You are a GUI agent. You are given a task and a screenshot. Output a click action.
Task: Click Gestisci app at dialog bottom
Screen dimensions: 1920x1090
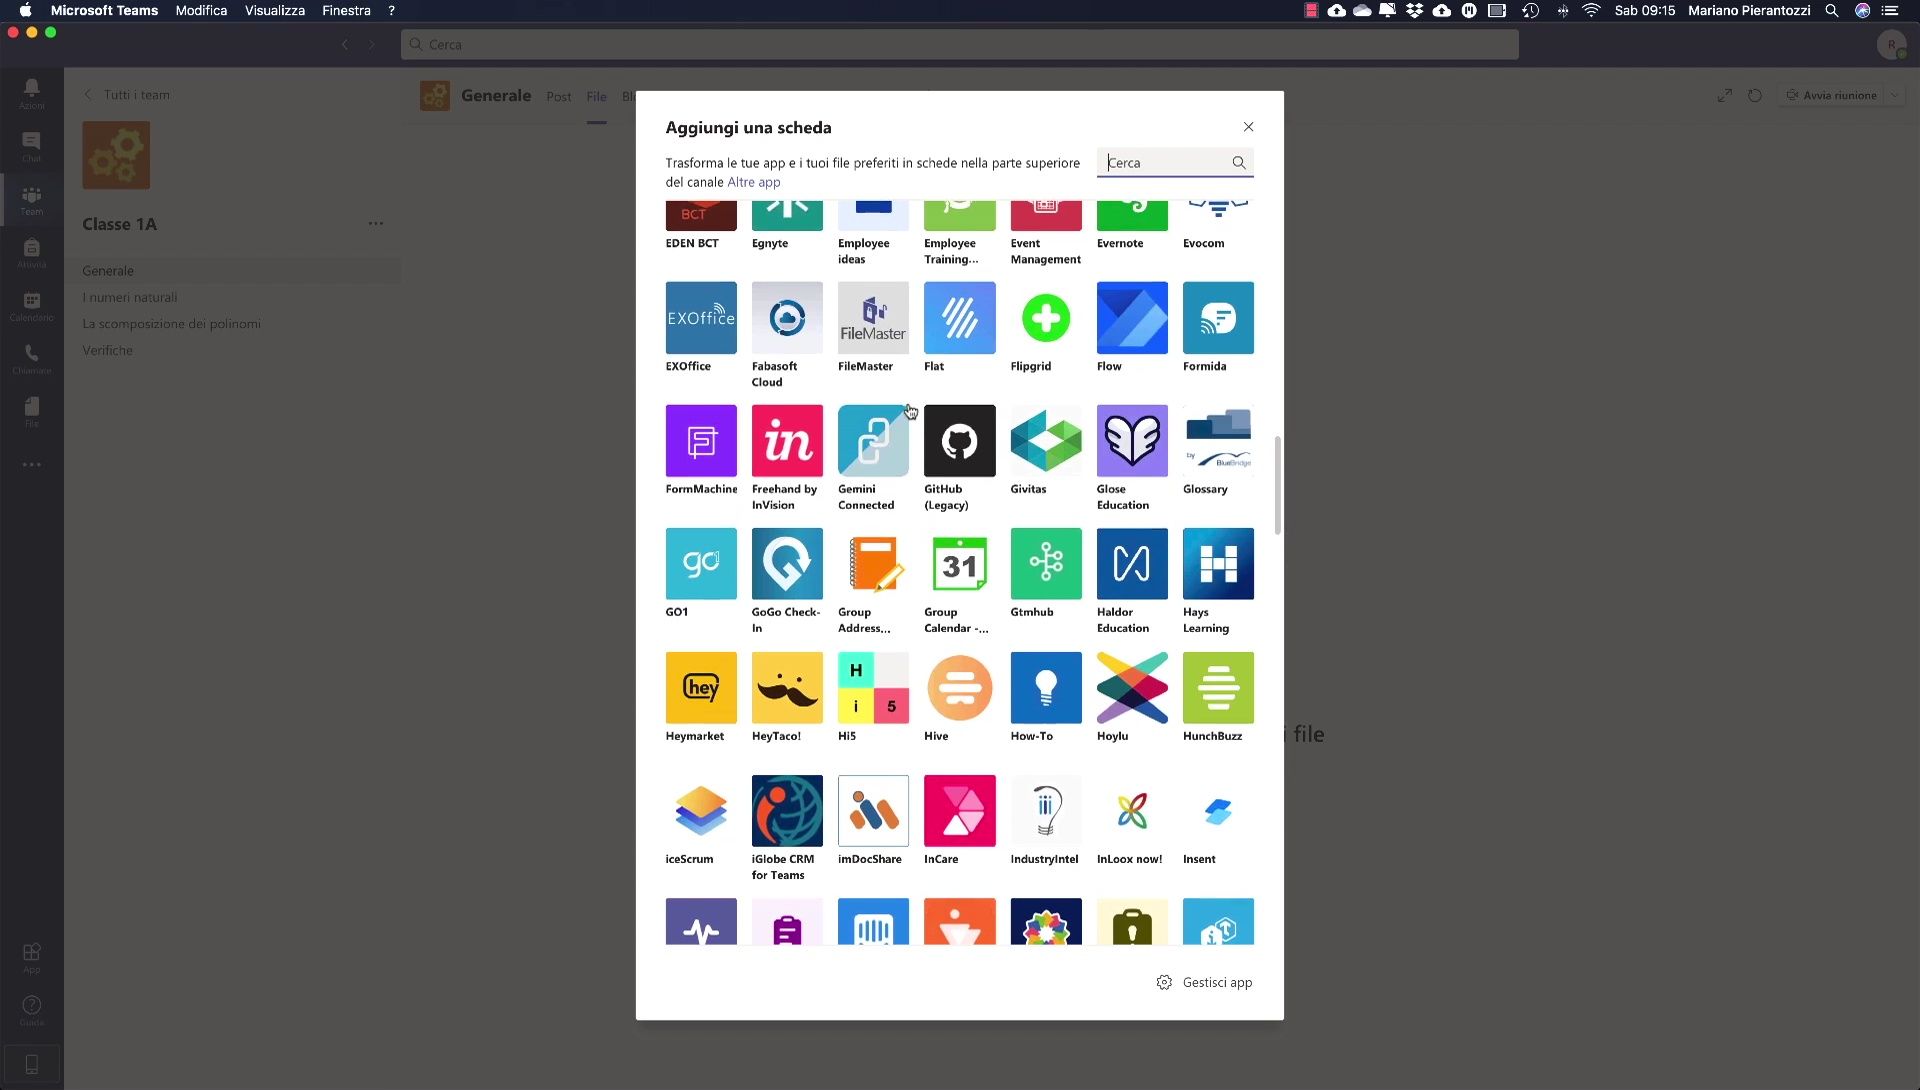coord(1204,982)
